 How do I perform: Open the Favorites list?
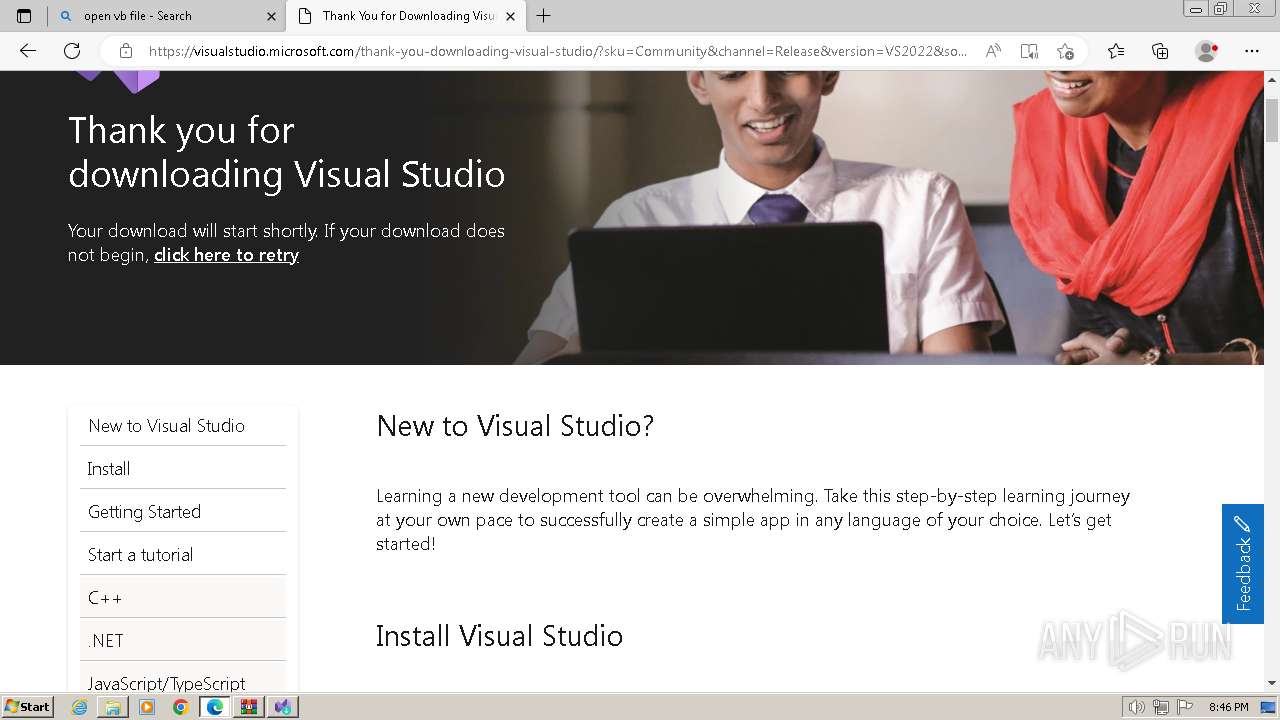click(x=1116, y=51)
